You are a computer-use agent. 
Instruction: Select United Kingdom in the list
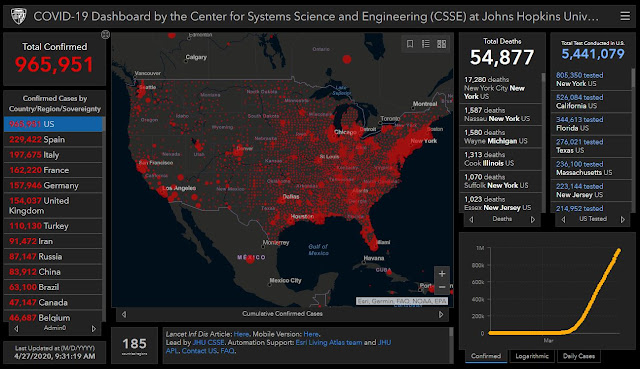53,206
